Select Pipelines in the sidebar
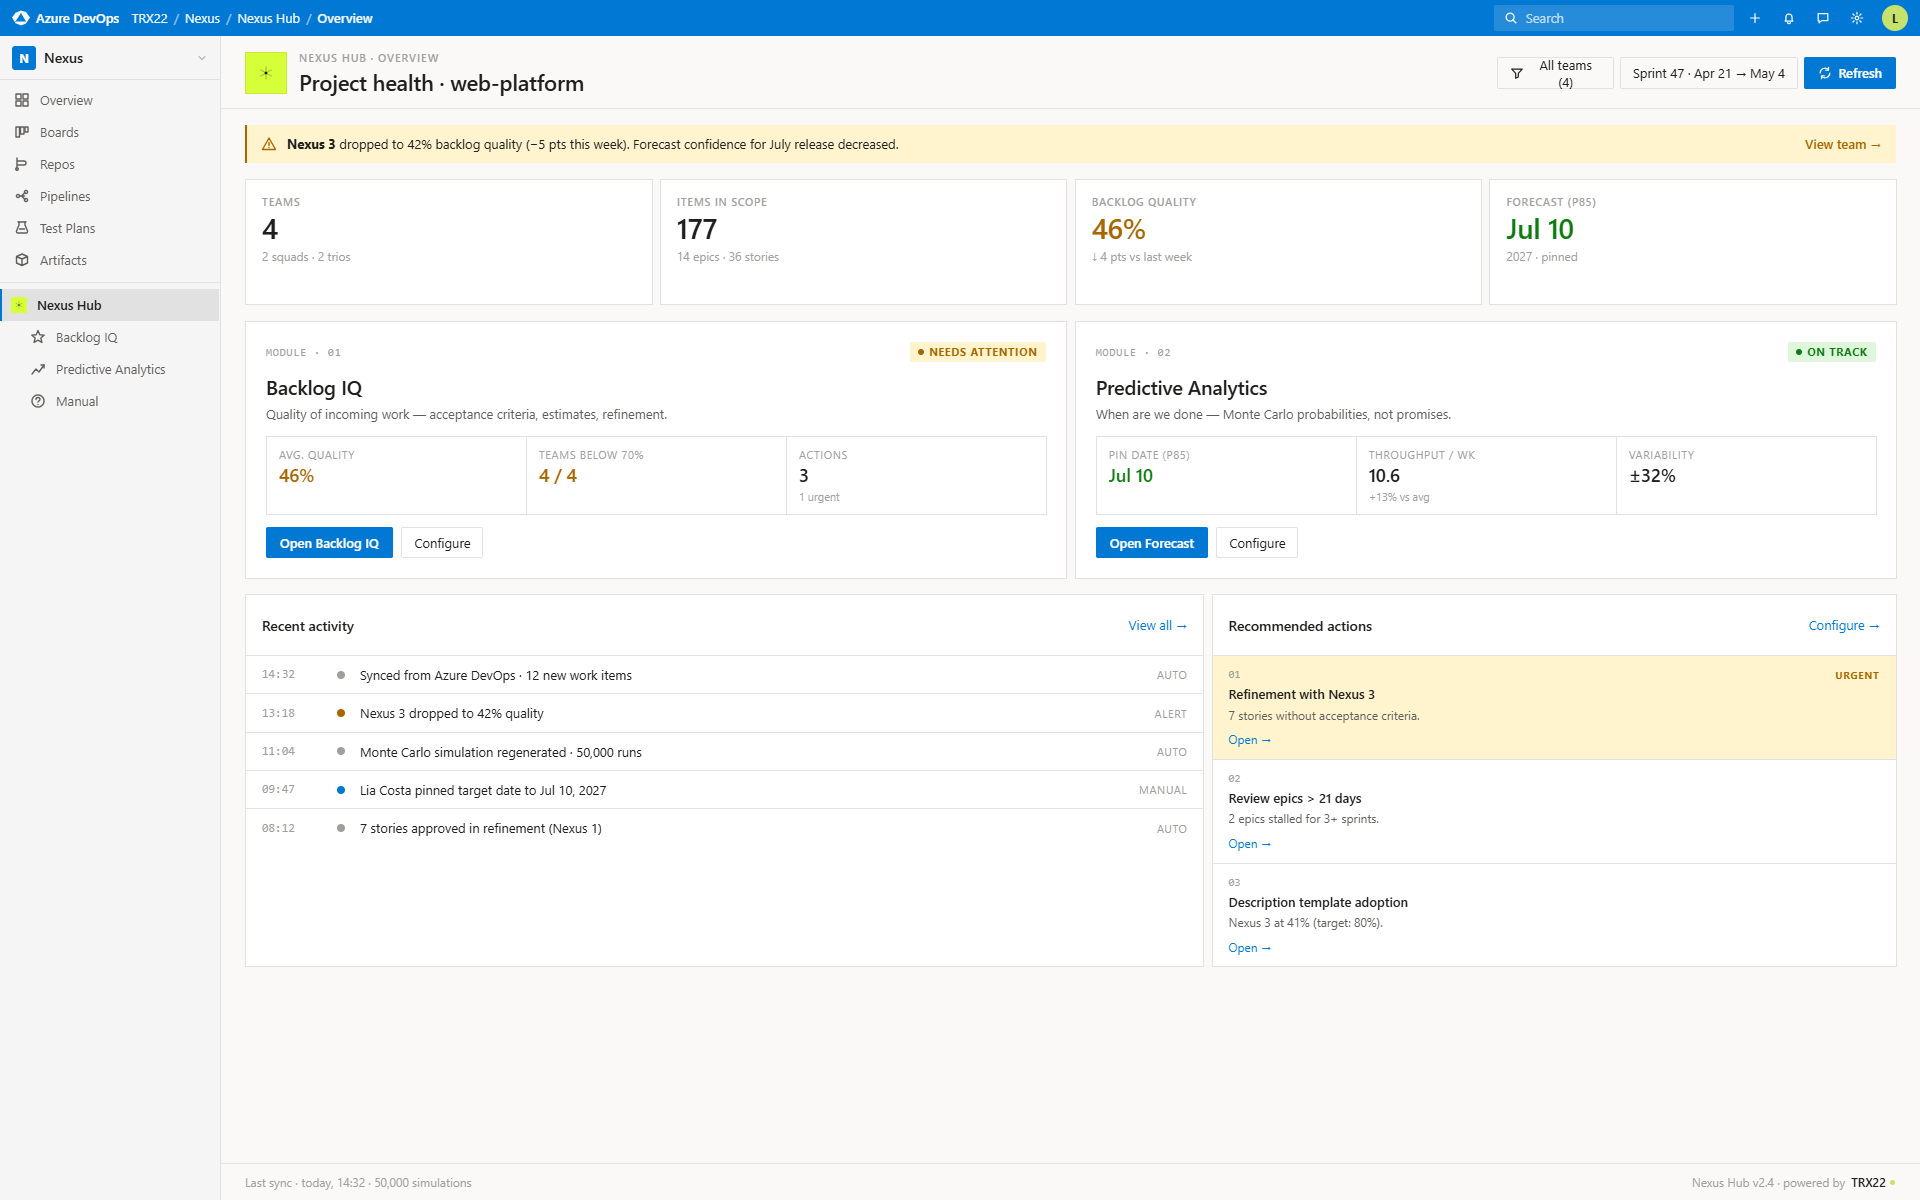 [x=66, y=196]
